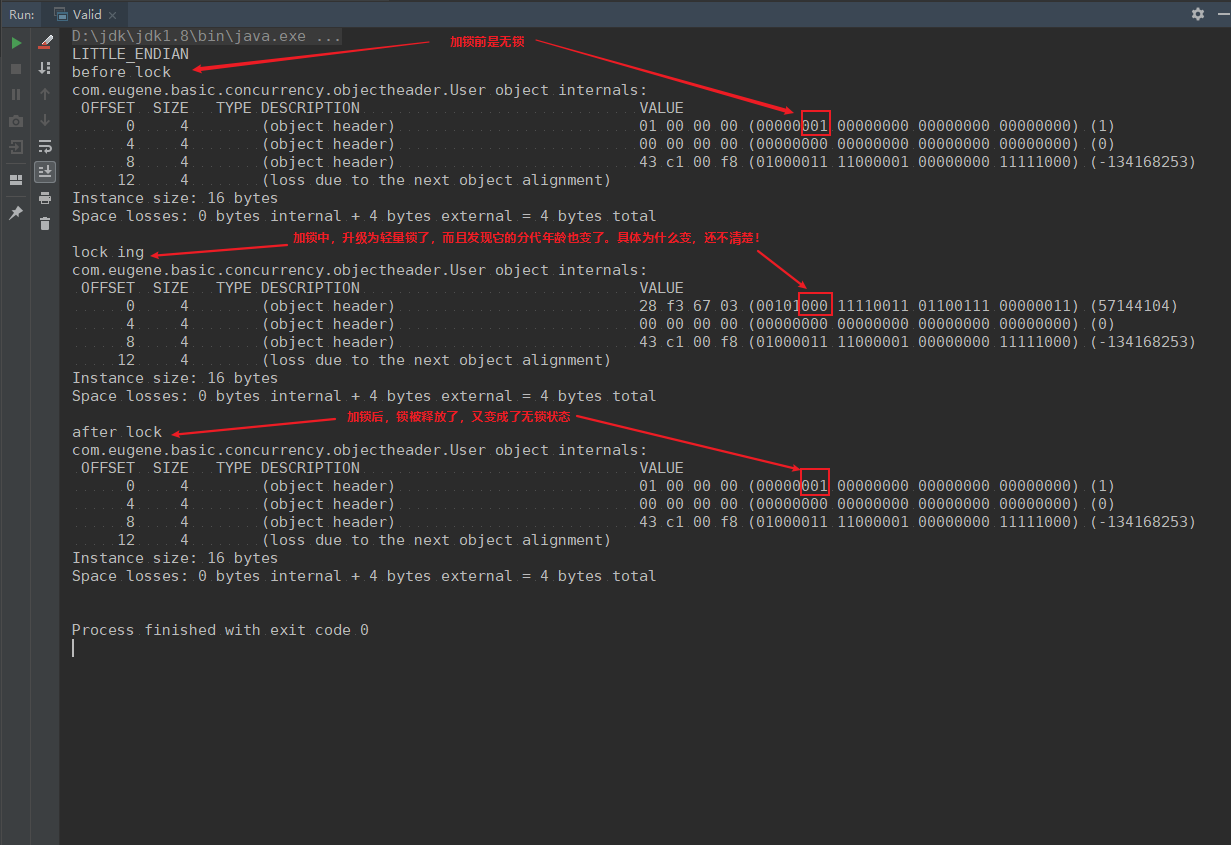The image size is (1231, 845).
Task: Click 'Instance size: 16 bytes' under after lock
Action: (x=175, y=558)
